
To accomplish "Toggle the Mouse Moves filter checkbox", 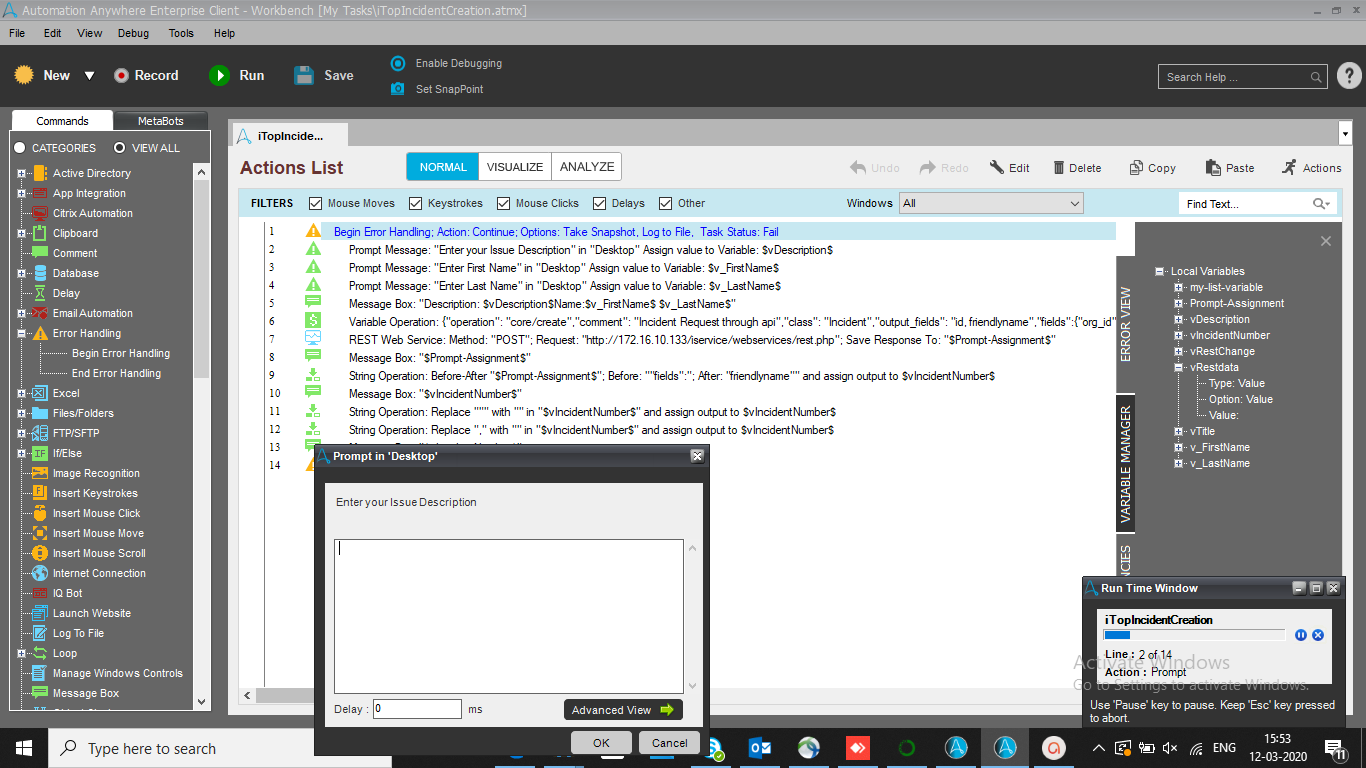I will tap(316, 203).
